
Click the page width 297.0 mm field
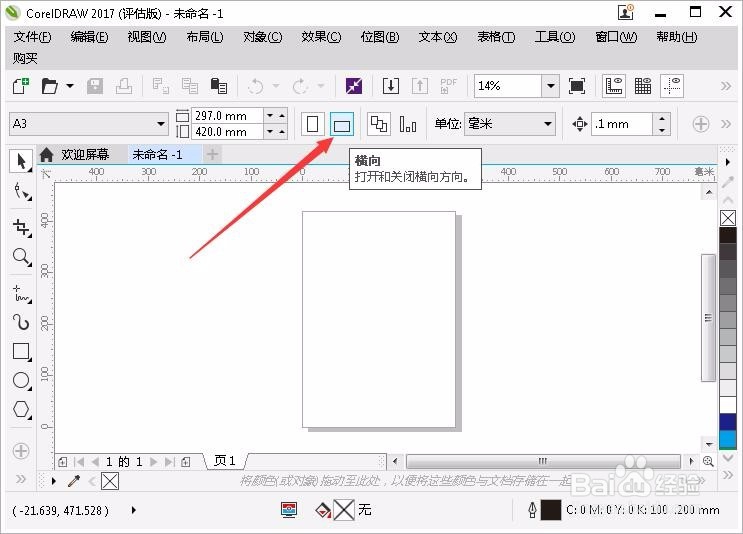pos(227,116)
